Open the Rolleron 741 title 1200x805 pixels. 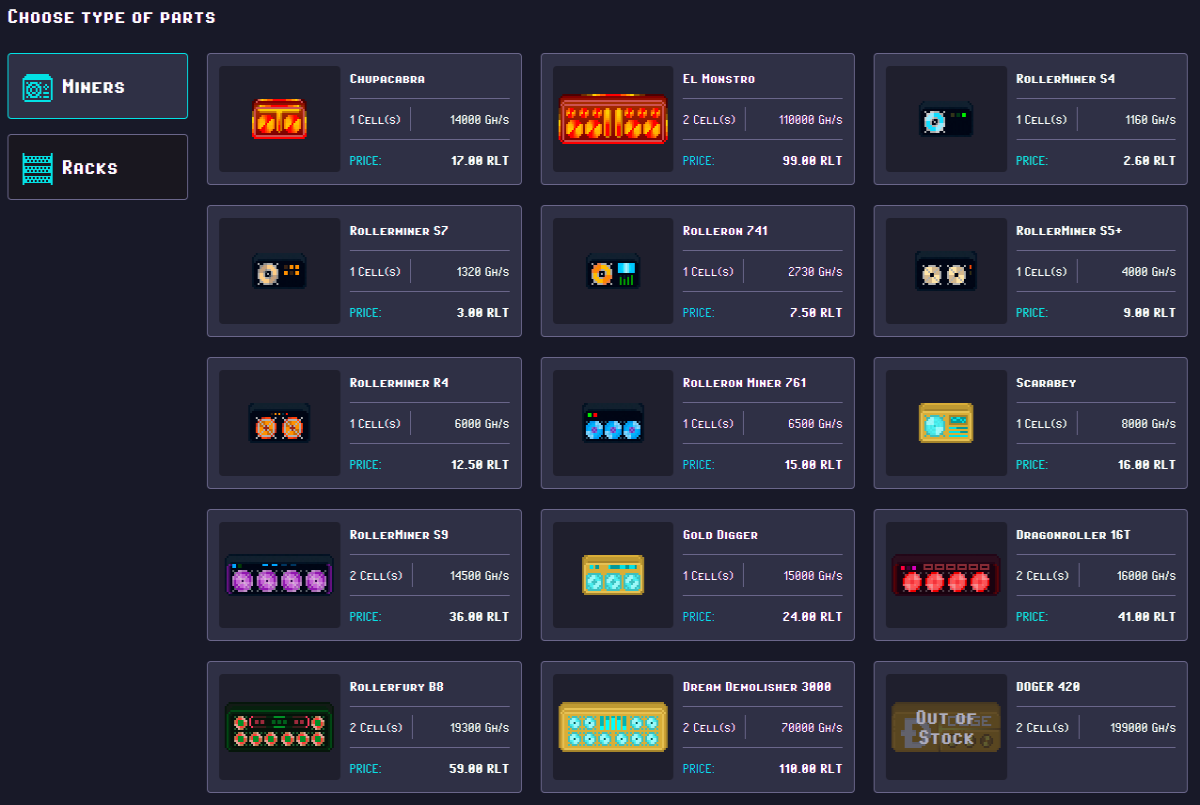[725, 231]
